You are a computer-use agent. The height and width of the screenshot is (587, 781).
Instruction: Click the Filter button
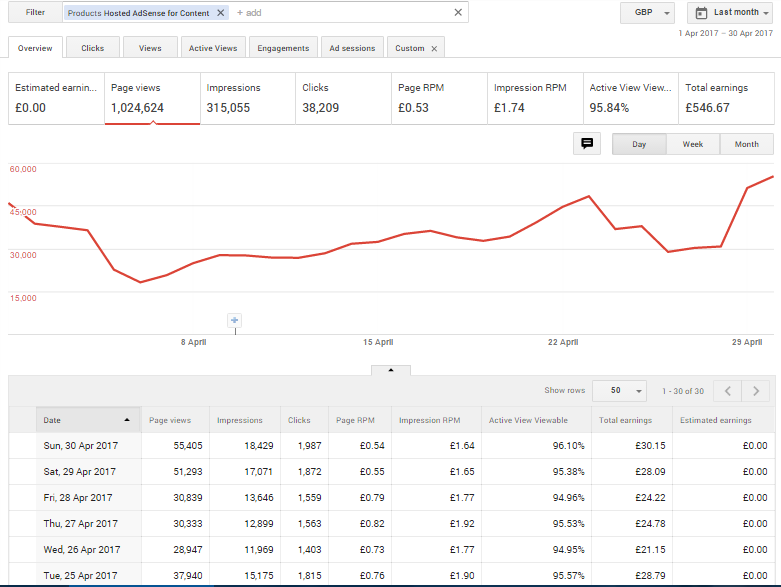coord(35,13)
